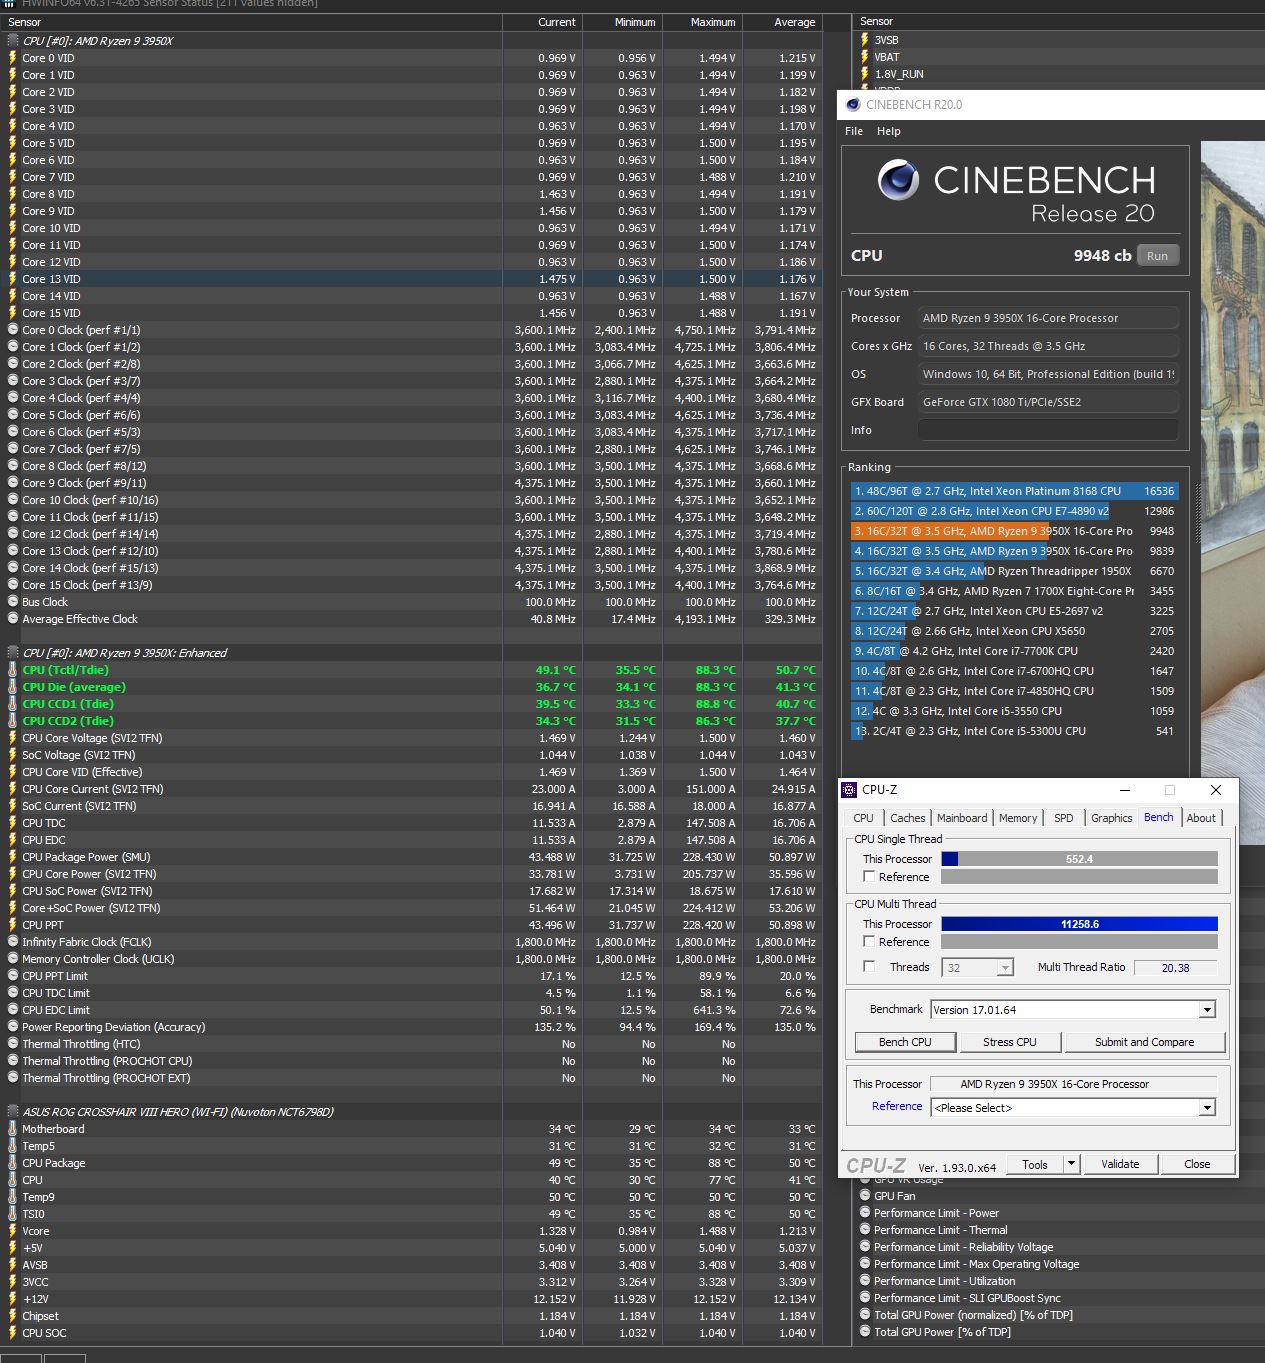Click the thermometer icon beside CPU (Tctl/Tdie)
The image size is (1265, 1363).
pyautogui.click(x=13, y=670)
